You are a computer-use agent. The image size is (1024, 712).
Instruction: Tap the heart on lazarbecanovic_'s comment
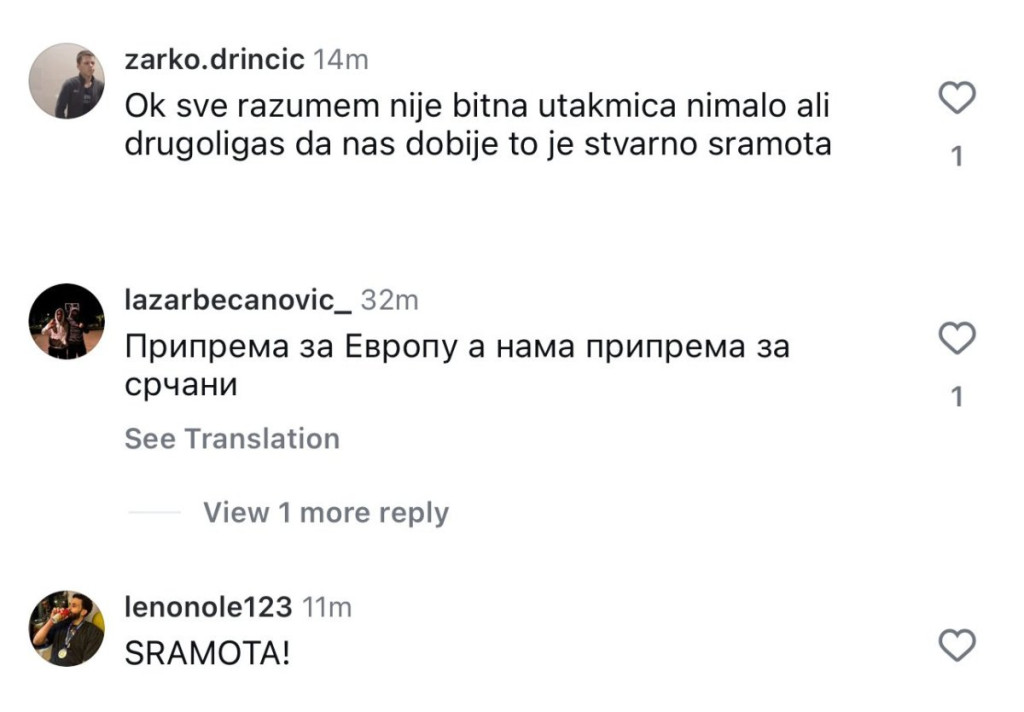click(958, 339)
